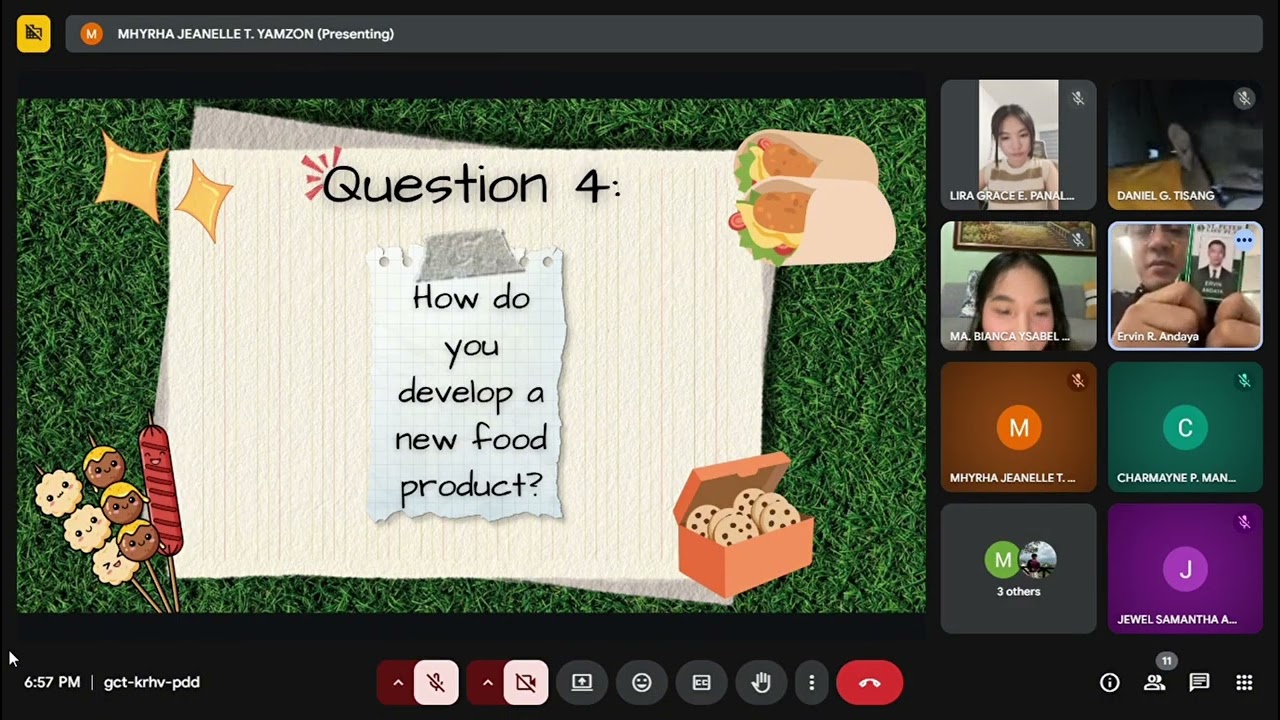
Task: Click the gct-krhv-pdd meeting code
Action: (x=152, y=682)
